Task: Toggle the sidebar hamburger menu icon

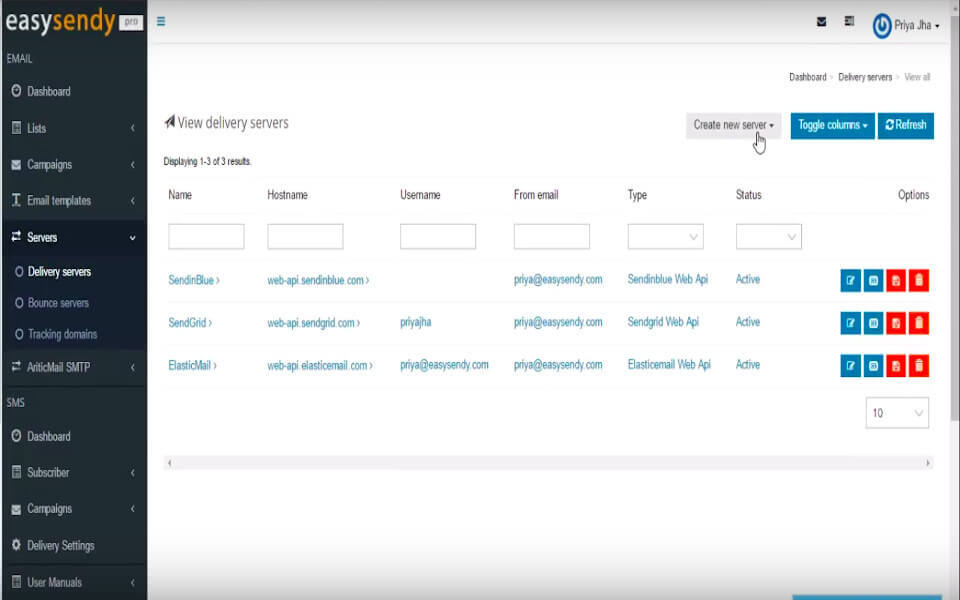Action: coord(161,21)
